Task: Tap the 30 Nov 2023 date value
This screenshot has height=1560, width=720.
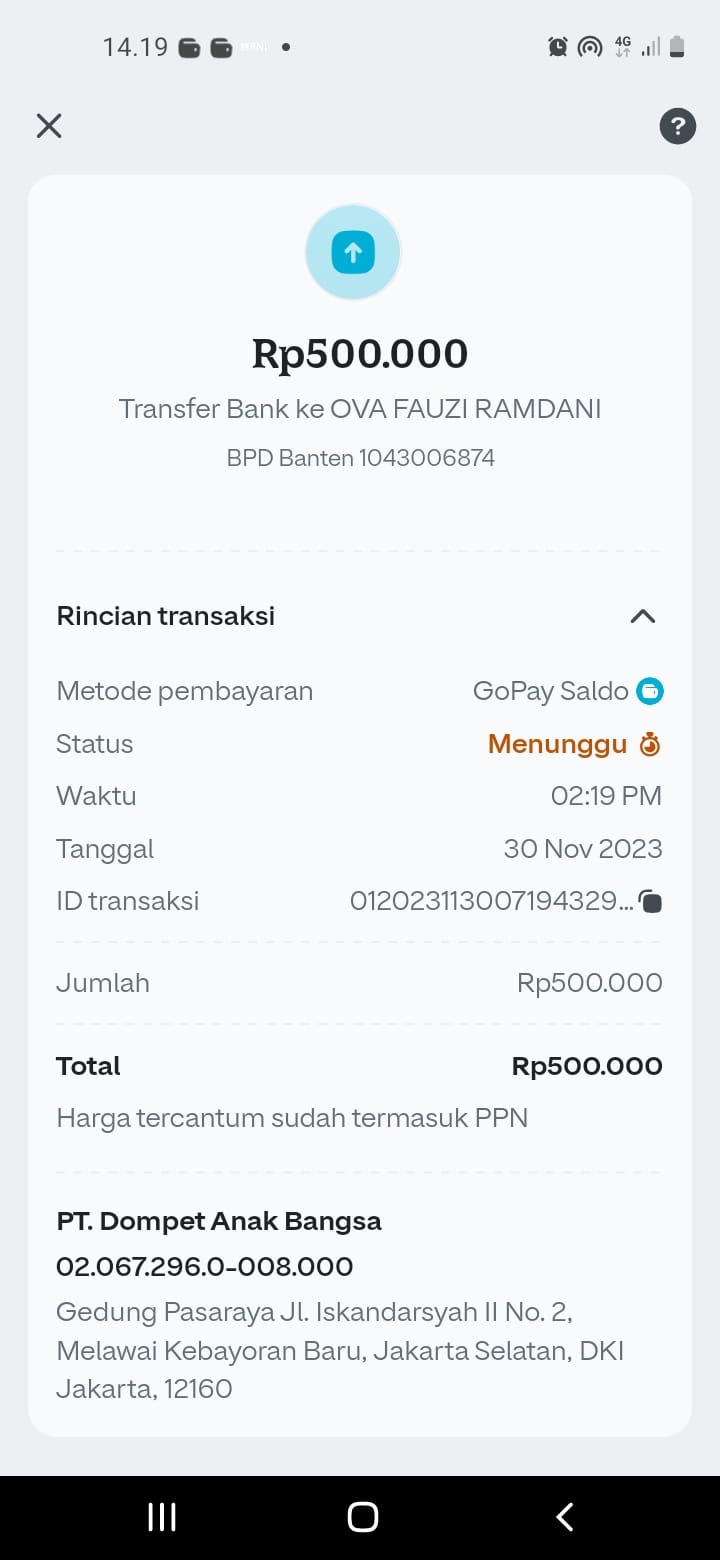Action: 583,849
